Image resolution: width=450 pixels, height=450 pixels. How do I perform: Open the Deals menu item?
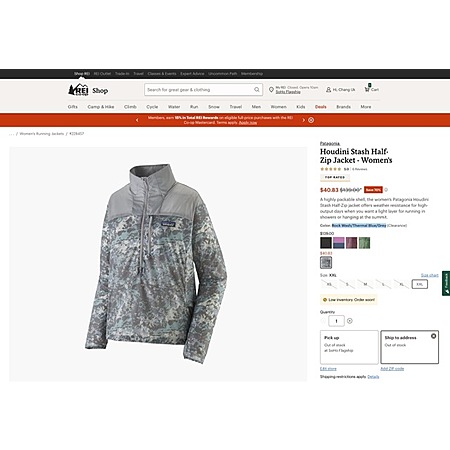321,107
